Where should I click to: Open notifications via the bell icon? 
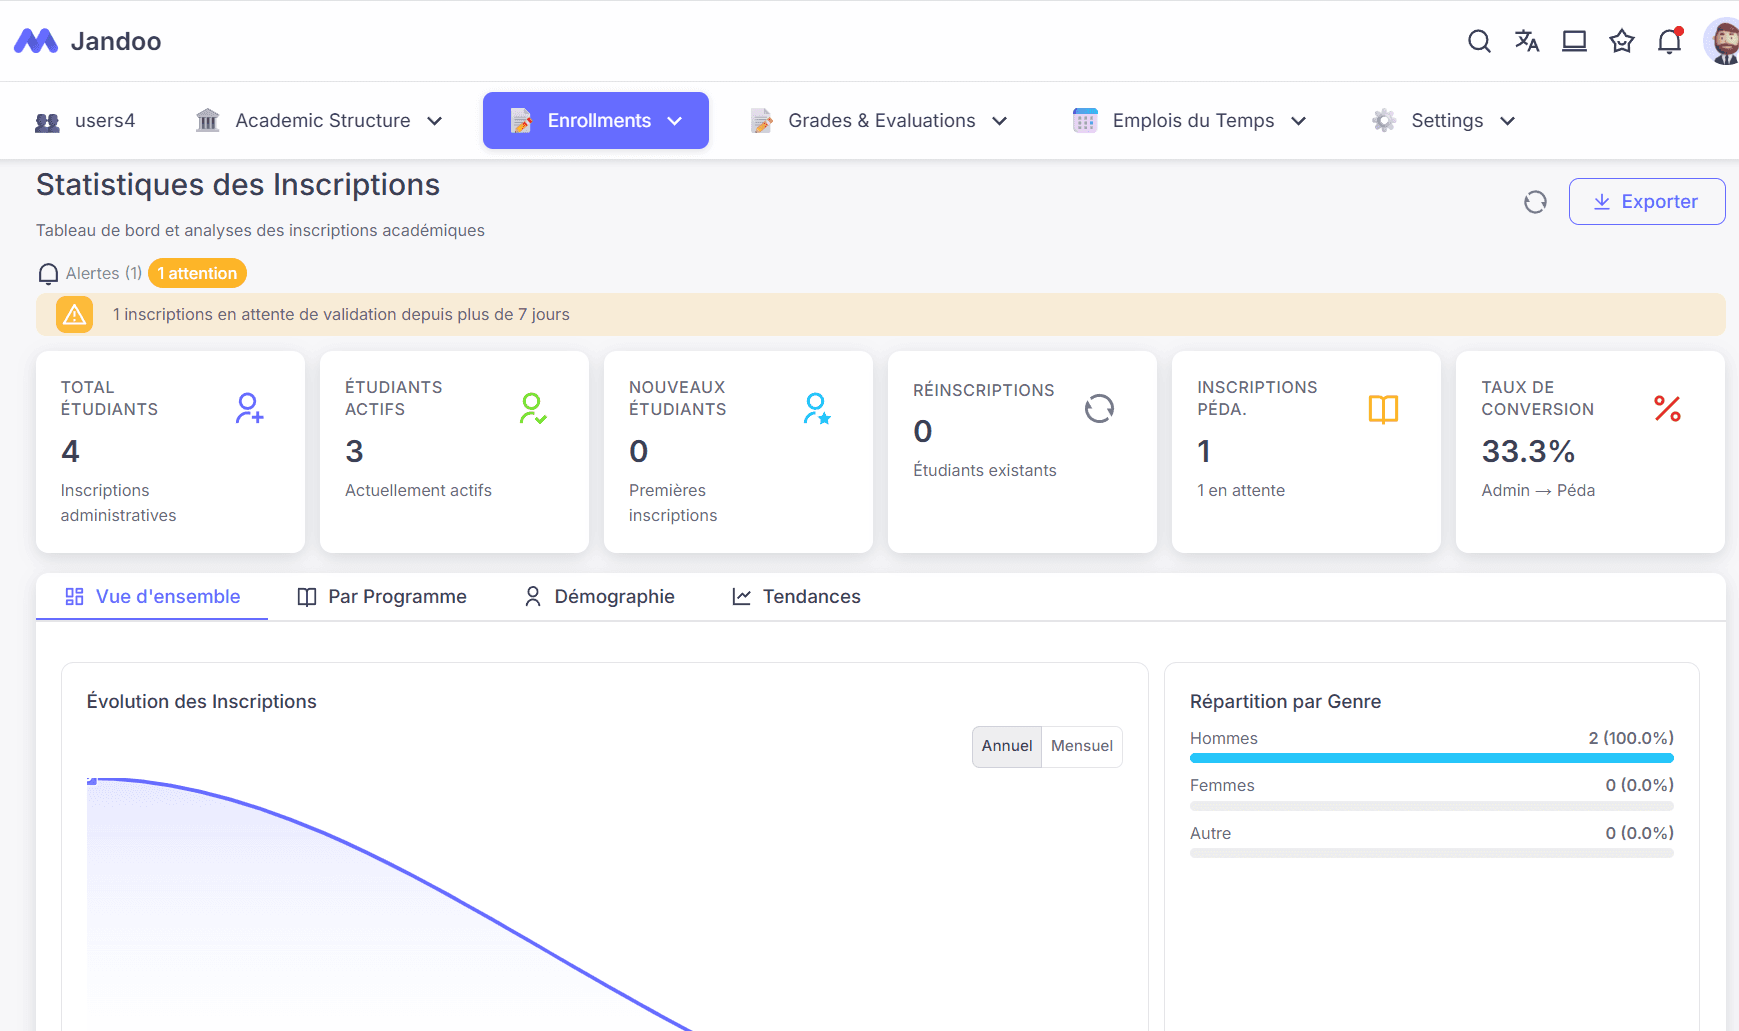(x=1668, y=41)
